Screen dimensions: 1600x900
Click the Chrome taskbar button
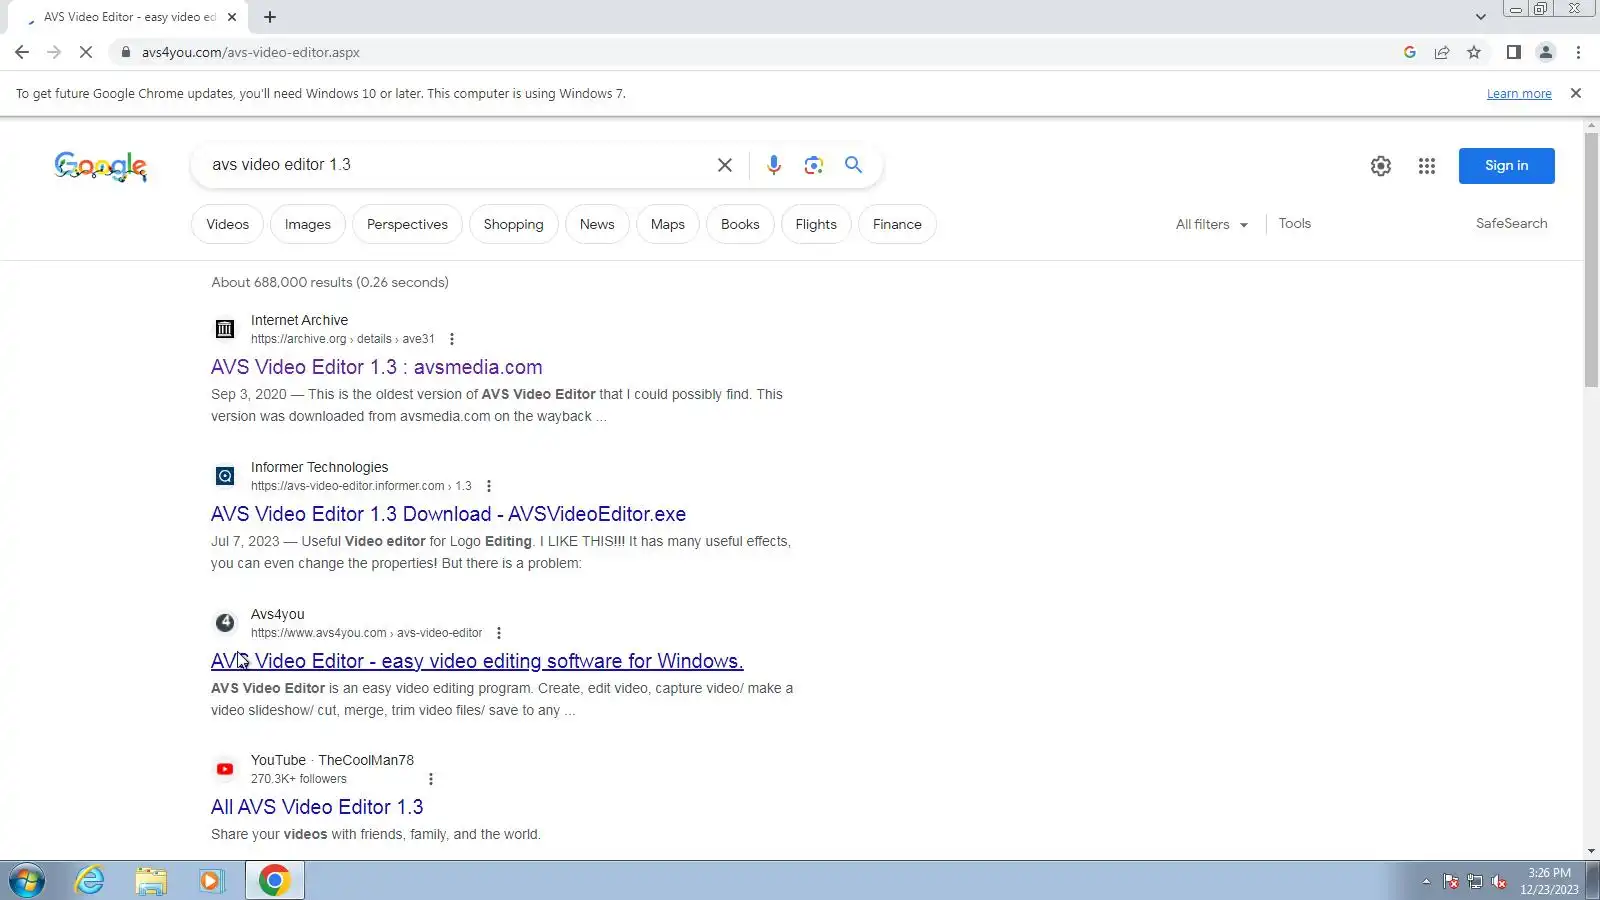coord(274,881)
